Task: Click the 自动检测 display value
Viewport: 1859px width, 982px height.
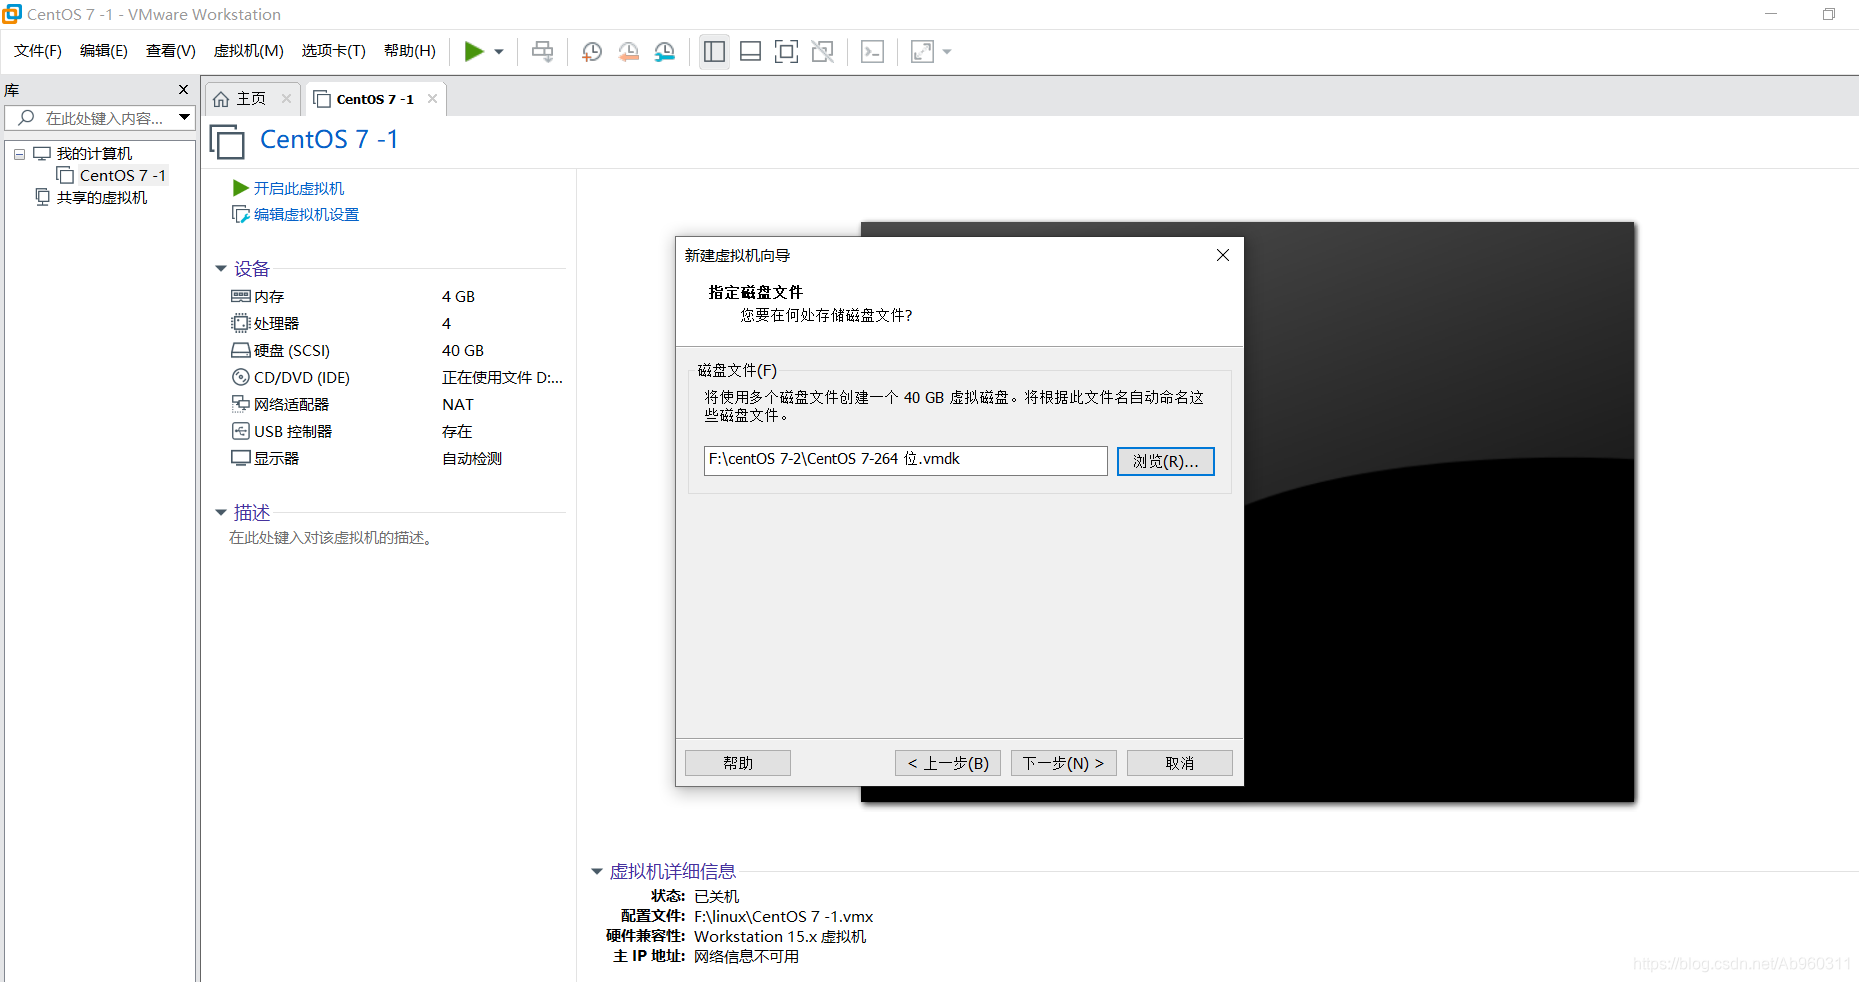Action: 472,458
